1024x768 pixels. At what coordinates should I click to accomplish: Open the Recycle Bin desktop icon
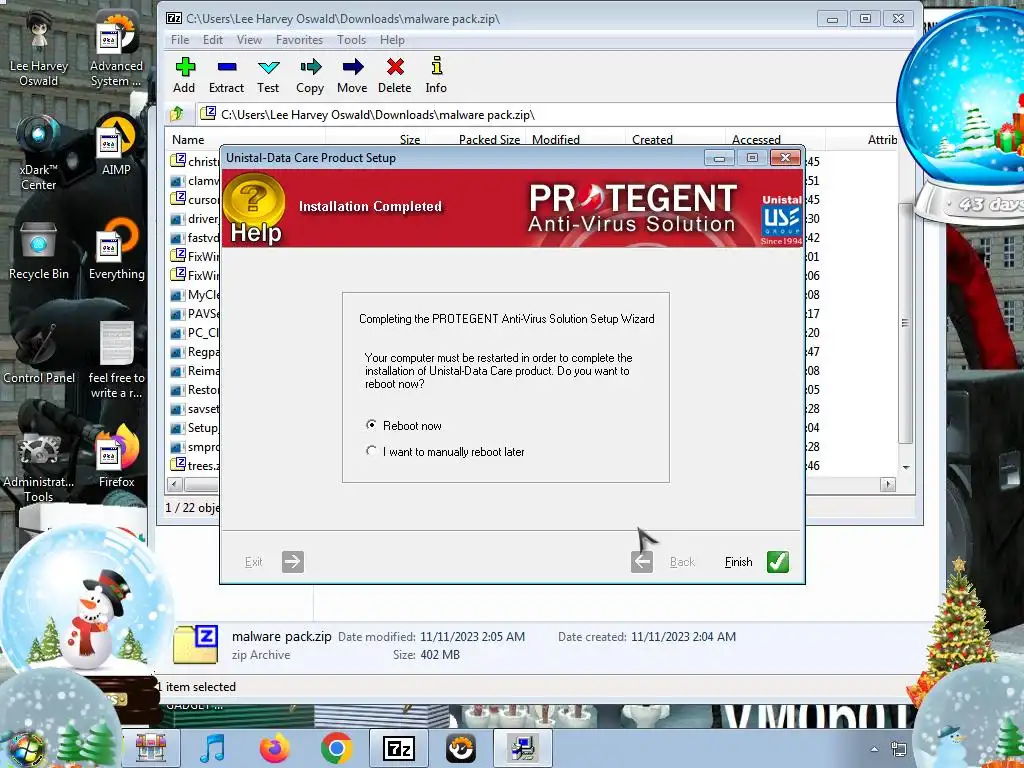[39, 251]
